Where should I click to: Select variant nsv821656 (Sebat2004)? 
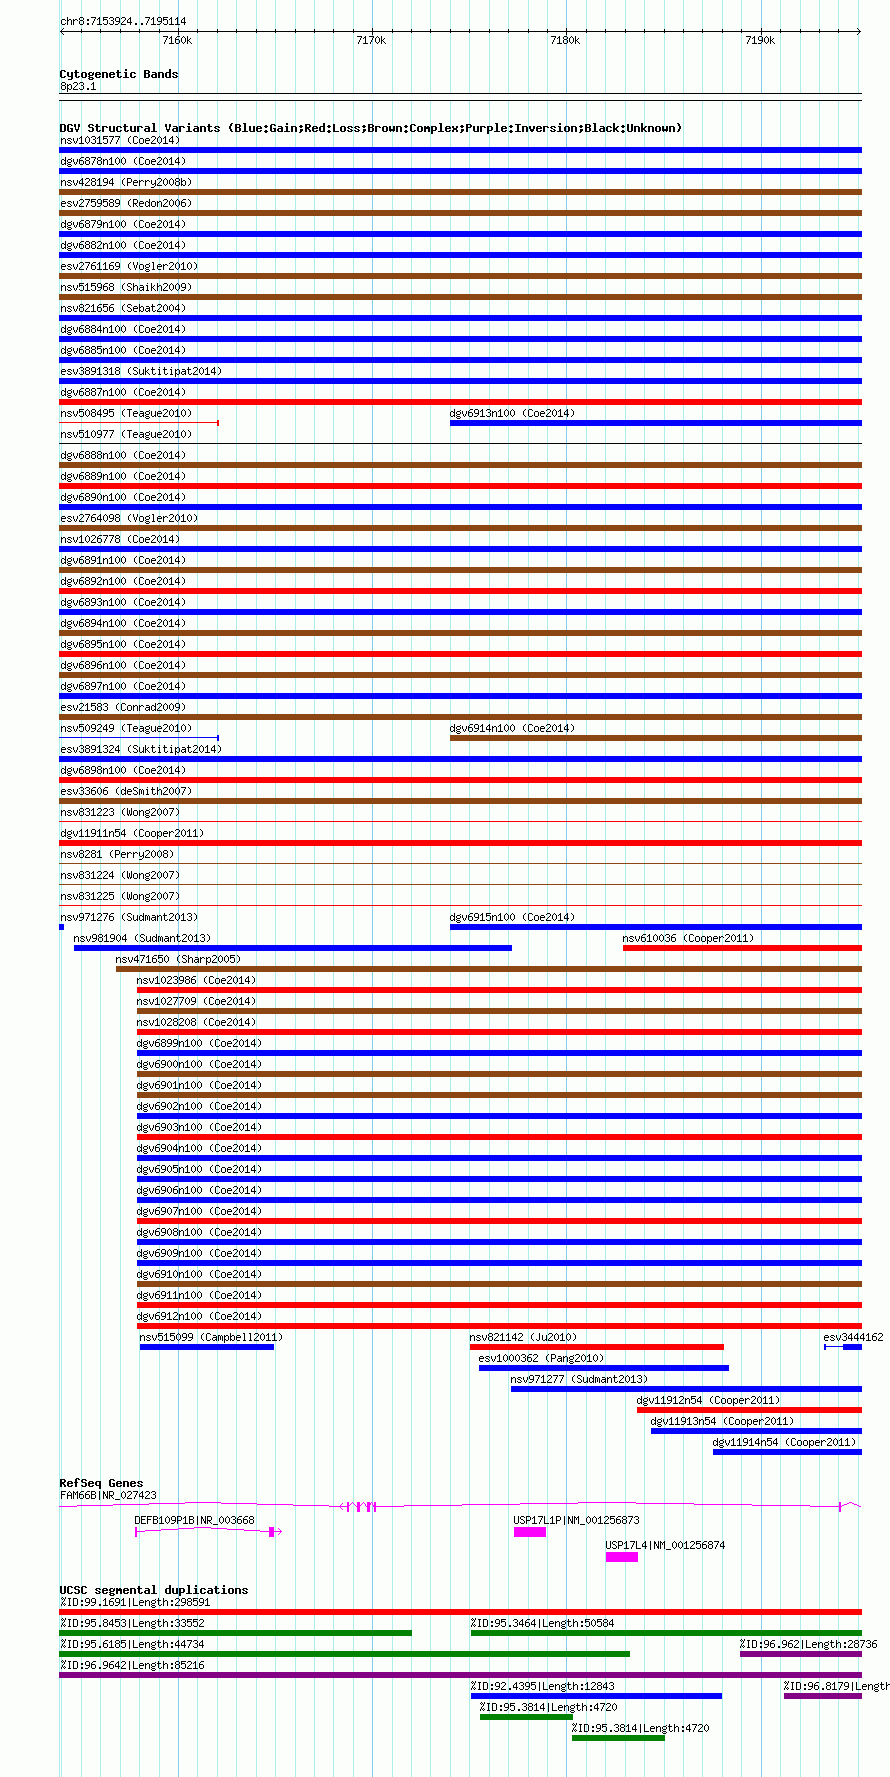coord(461,318)
